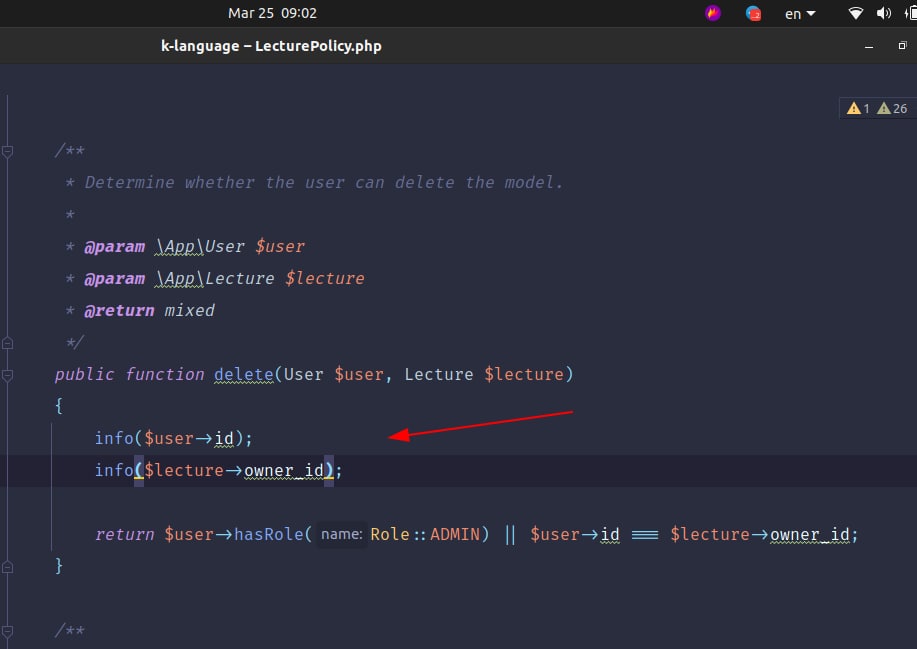Restore the PhpStorm window size
The width and height of the screenshot is (917, 649).
[x=902, y=46]
